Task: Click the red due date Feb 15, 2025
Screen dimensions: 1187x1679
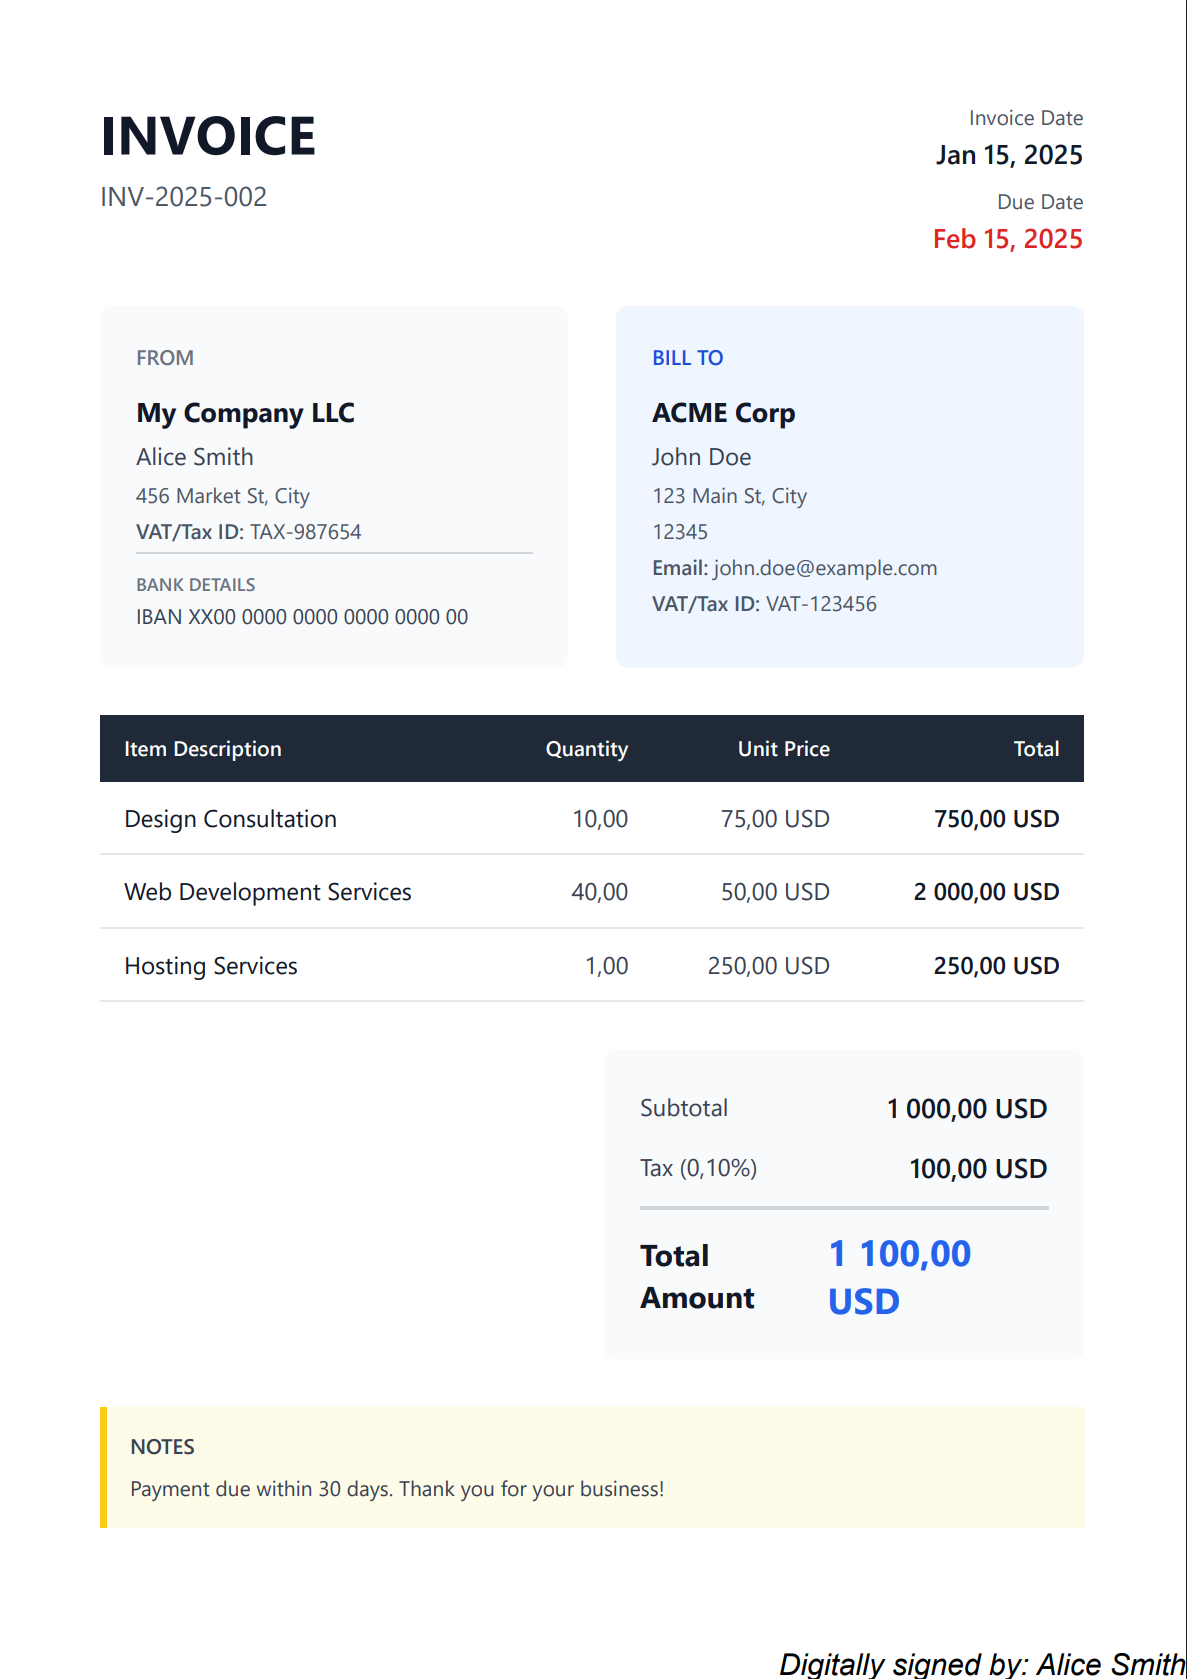Action: click(1007, 239)
